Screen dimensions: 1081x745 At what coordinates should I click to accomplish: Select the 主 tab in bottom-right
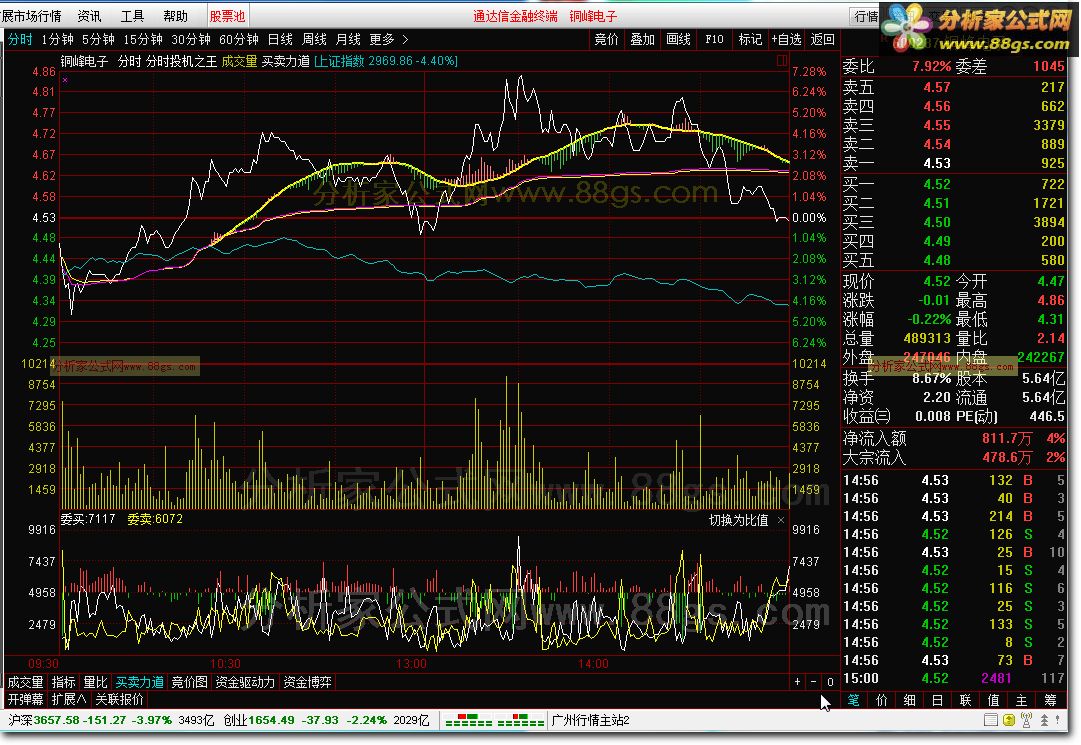[x=1021, y=700]
